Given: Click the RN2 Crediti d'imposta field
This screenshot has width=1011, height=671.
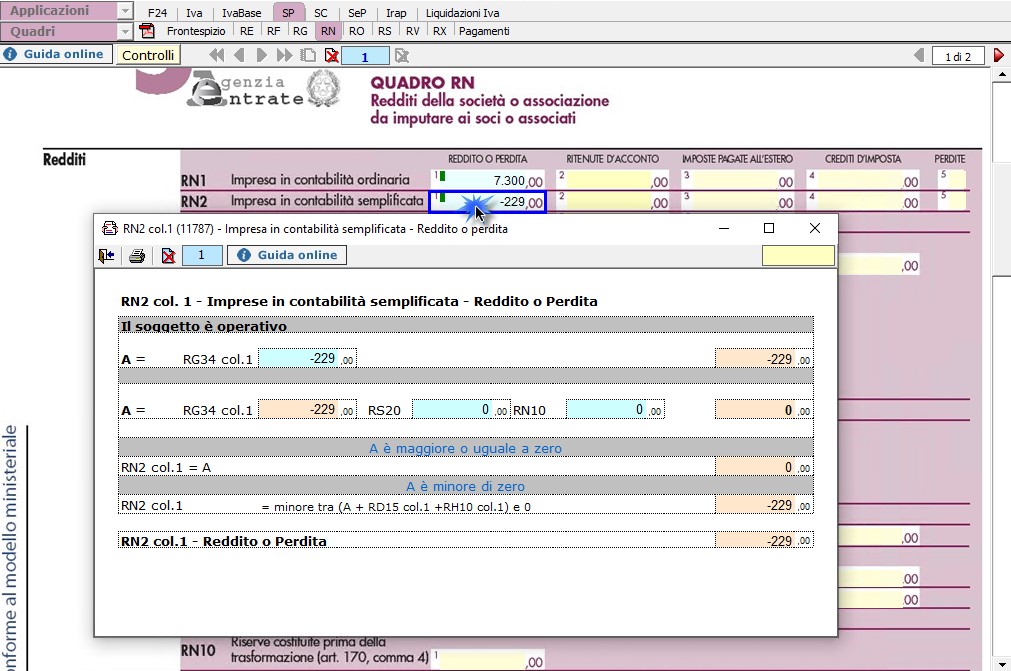Looking at the screenshot, I should 864,202.
